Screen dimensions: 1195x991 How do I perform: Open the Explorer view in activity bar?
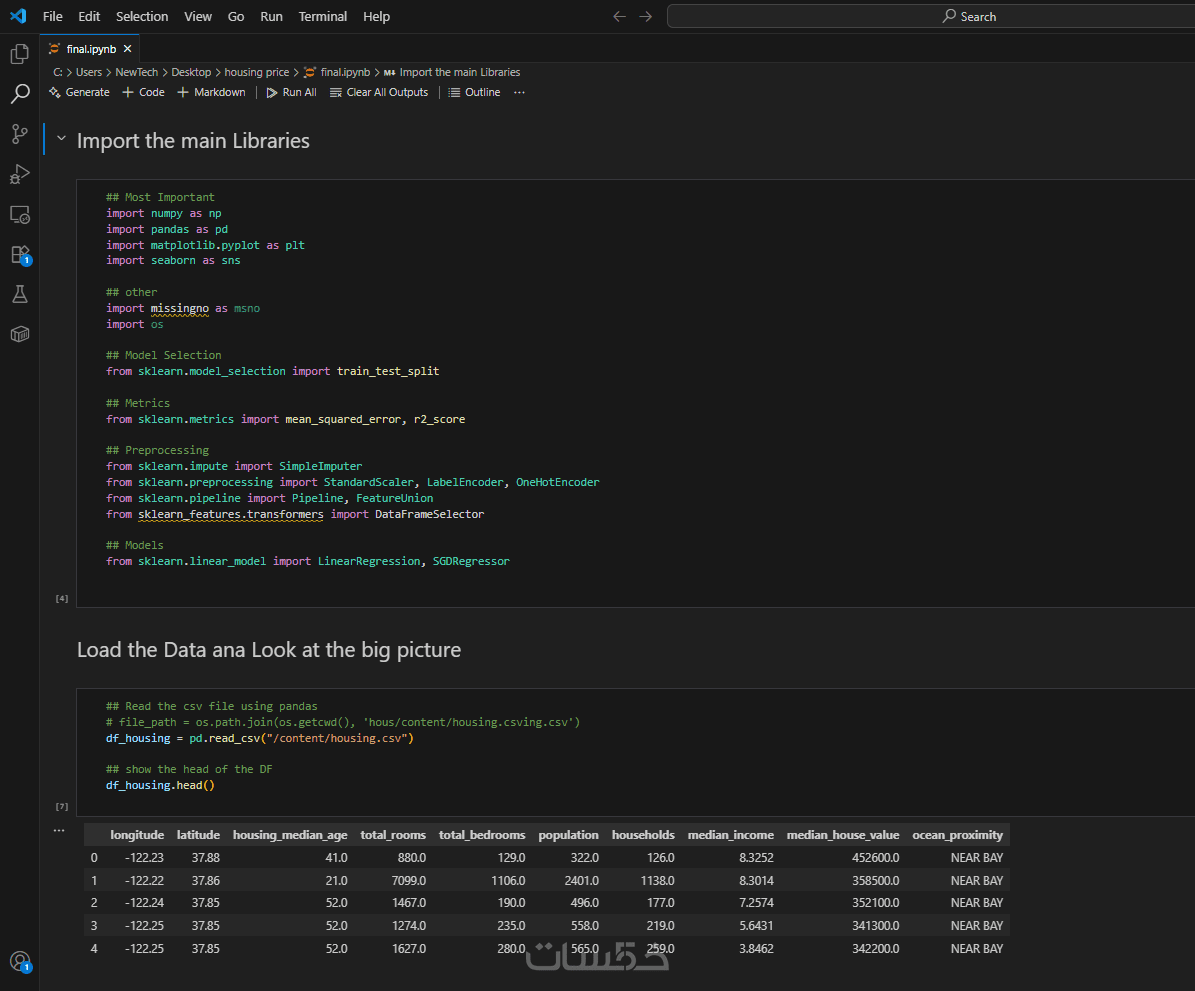point(19,54)
